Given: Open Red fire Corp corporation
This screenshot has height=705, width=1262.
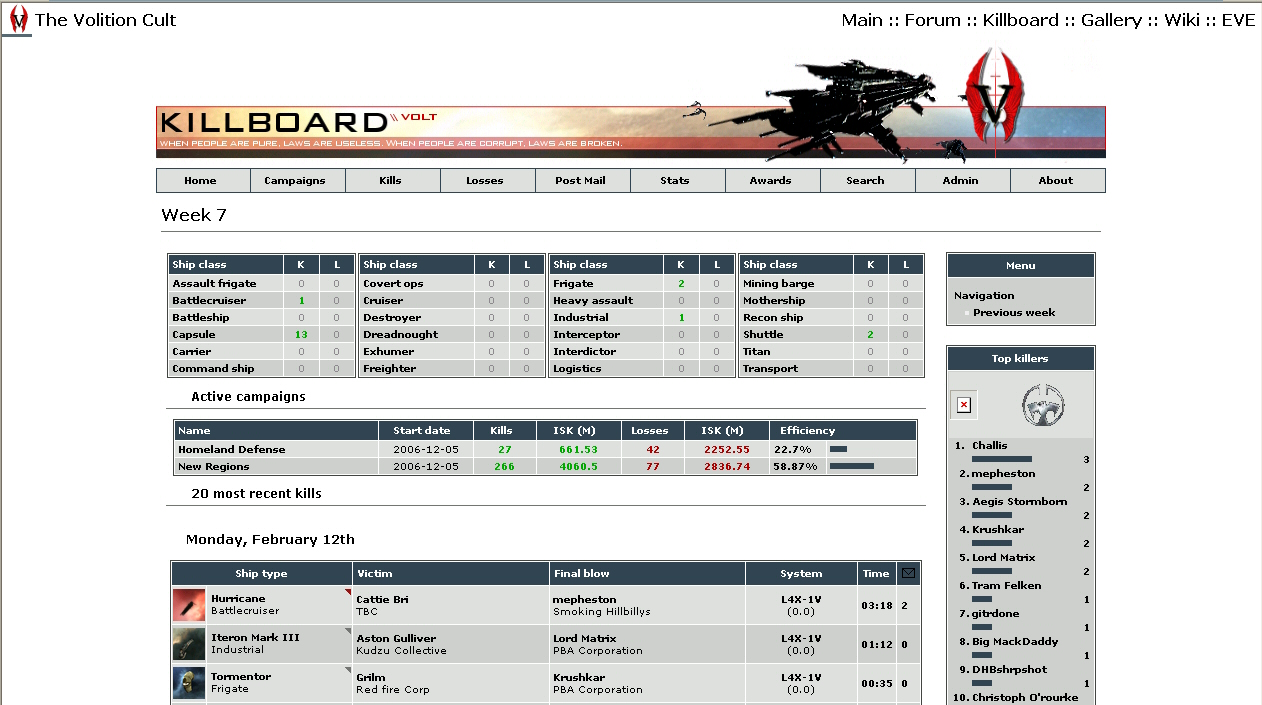Looking at the screenshot, I should pyautogui.click(x=393, y=689).
